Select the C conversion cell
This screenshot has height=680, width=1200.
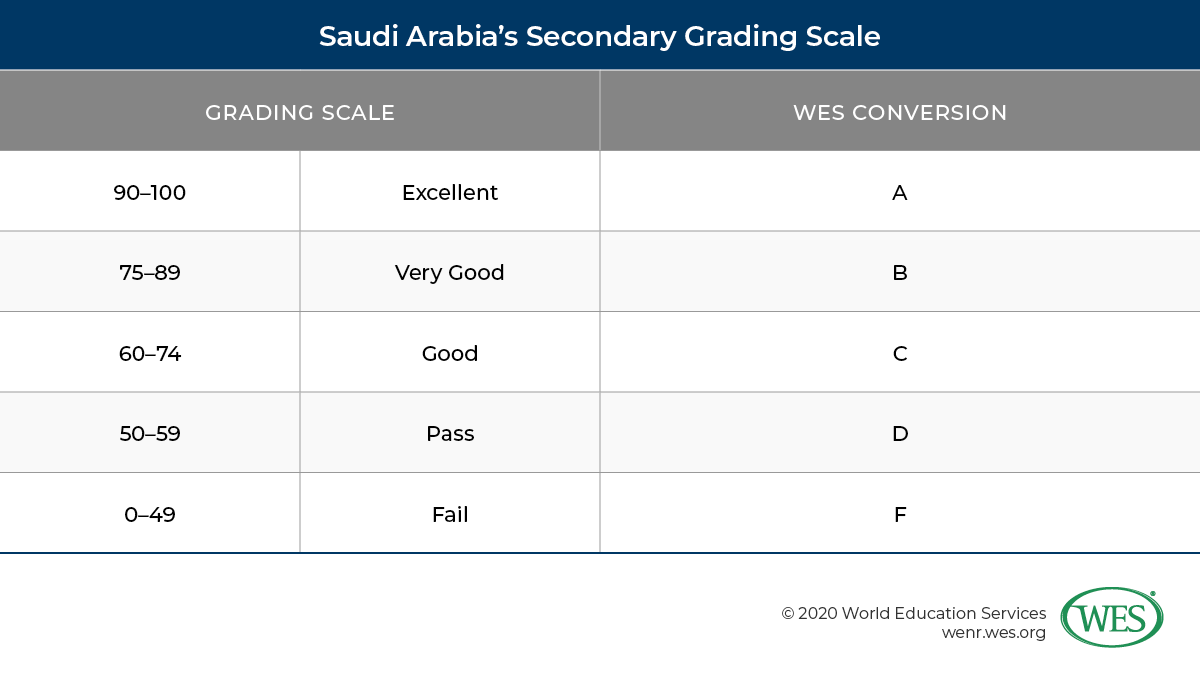click(x=900, y=353)
